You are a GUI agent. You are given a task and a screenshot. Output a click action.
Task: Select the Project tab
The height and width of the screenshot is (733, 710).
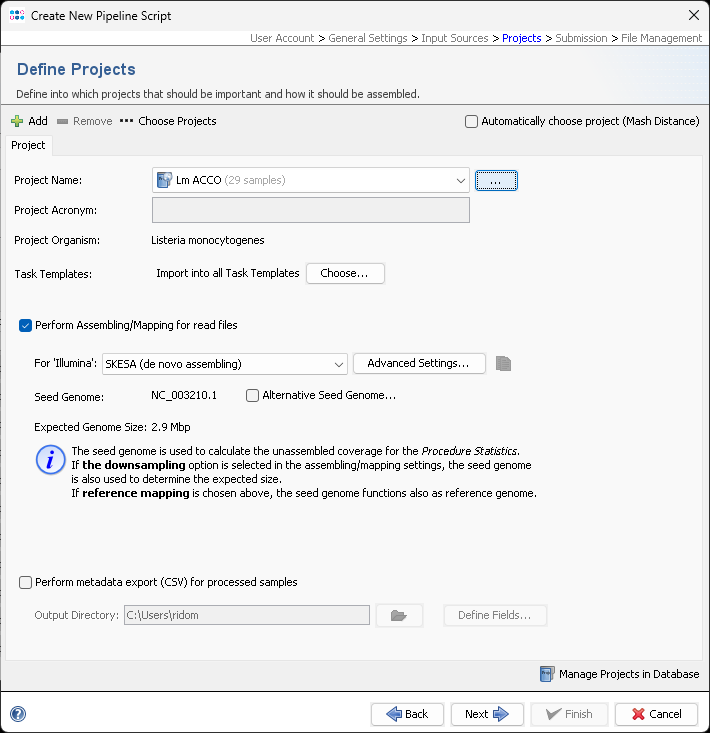pyautogui.click(x=28, y=145)
